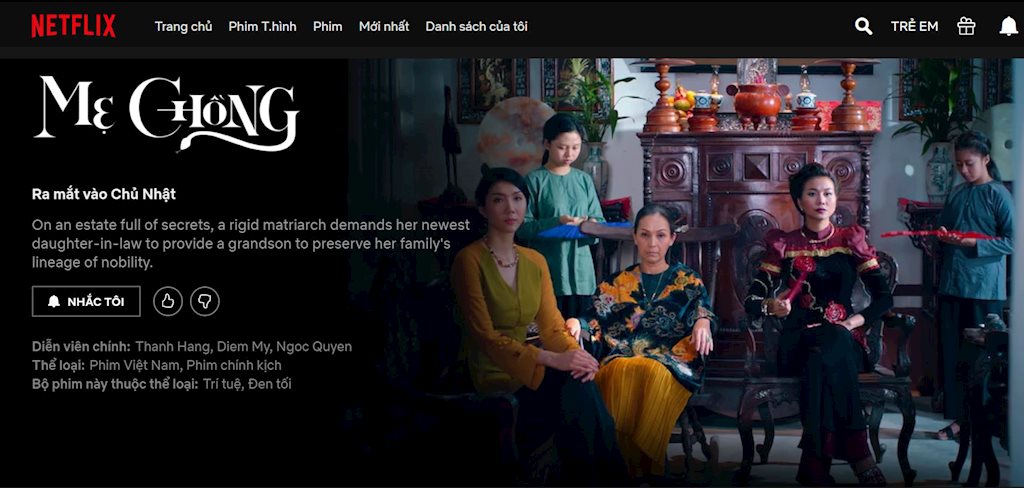This screenshot has height=488, width=1024.
Task: Open the search magnifier icon
Action: pyautogui.click(x=863, y=26)
